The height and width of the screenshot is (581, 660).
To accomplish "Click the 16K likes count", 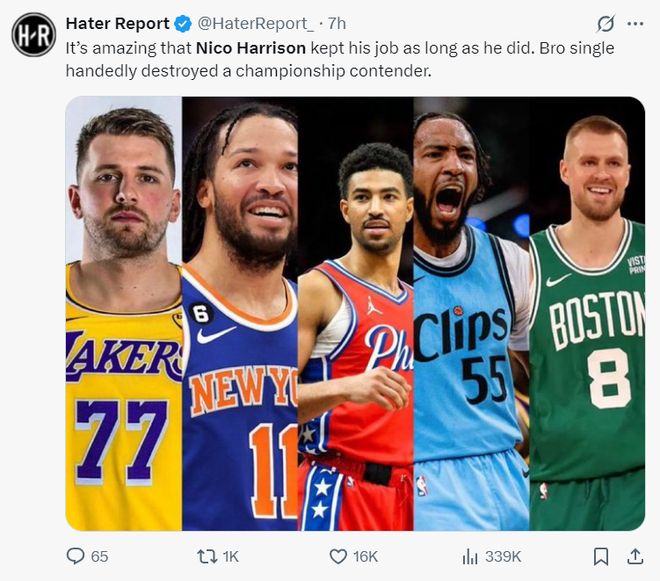I will pos(365,556).
